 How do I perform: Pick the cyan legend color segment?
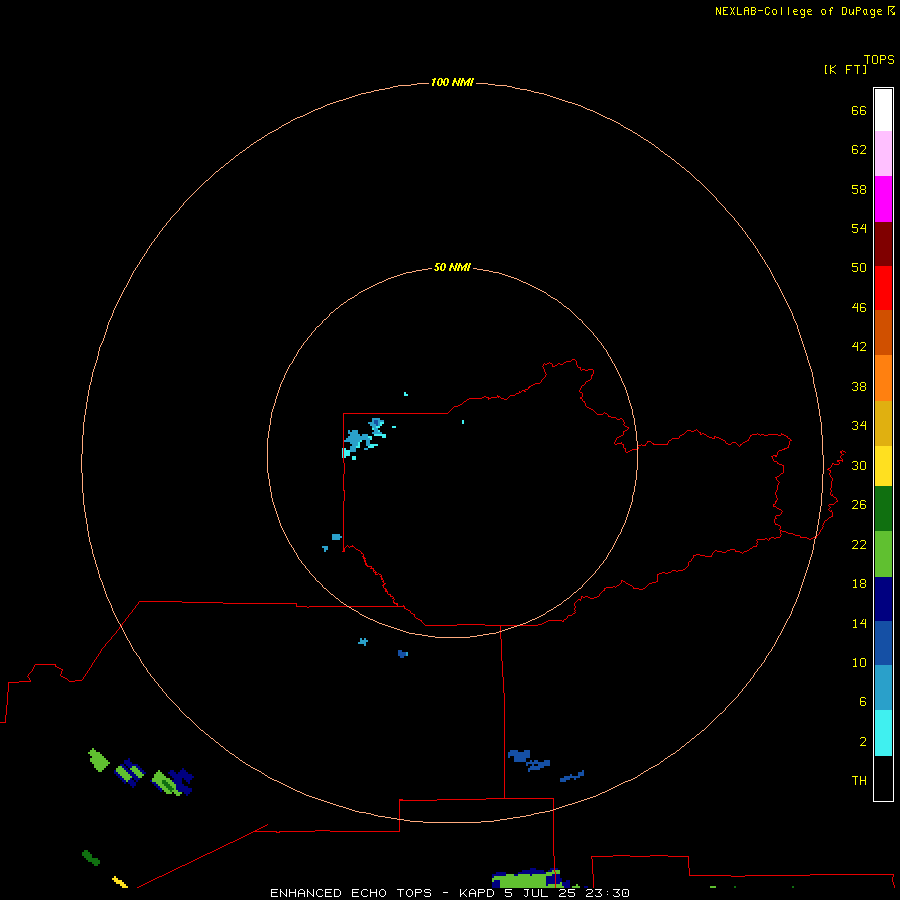(x=883, y=733)
